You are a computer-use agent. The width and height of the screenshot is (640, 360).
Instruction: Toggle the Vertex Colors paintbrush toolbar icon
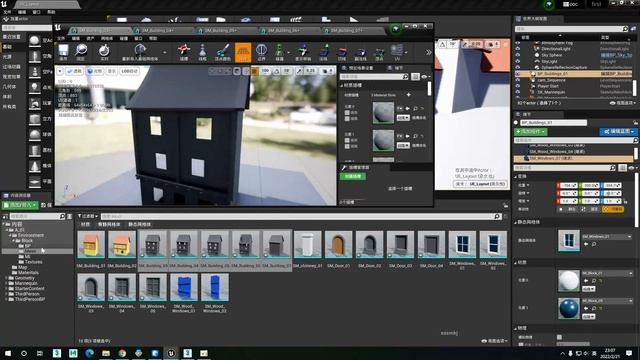tap(223, 52)
